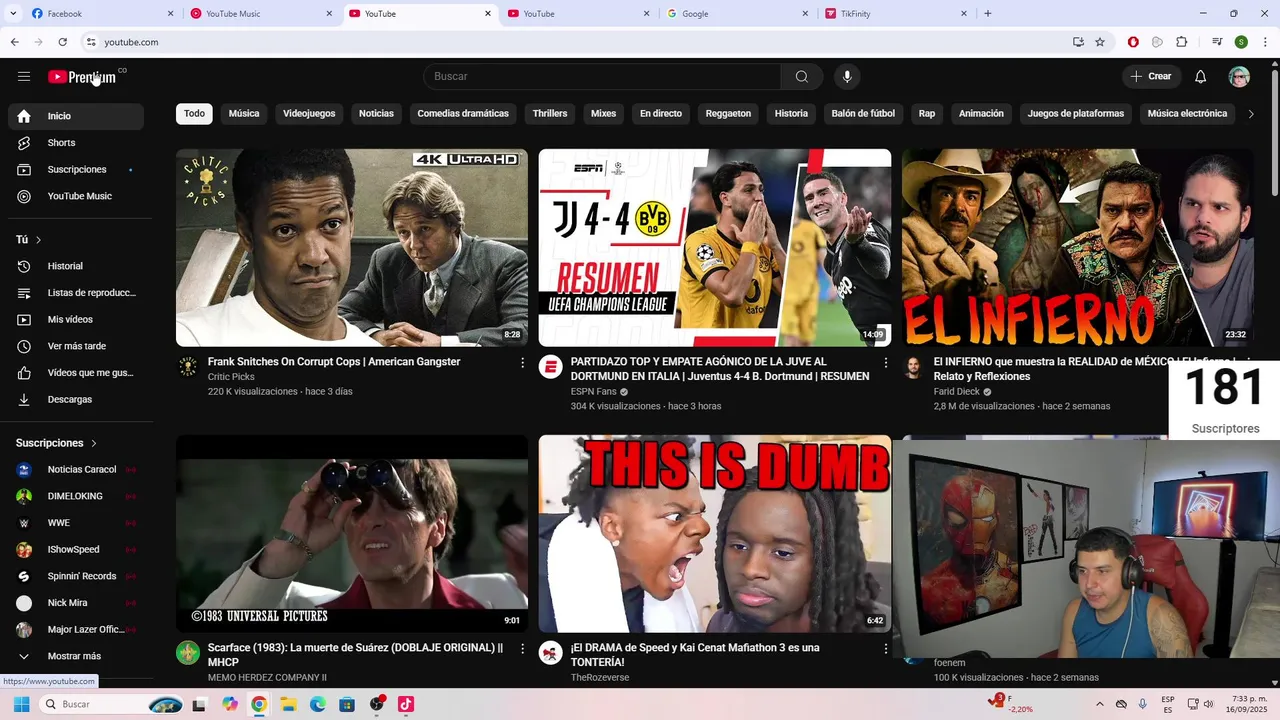Viewport: 1280px width, 720px height.
Task: Open a new browser tab
Action: tap(988, 14)
